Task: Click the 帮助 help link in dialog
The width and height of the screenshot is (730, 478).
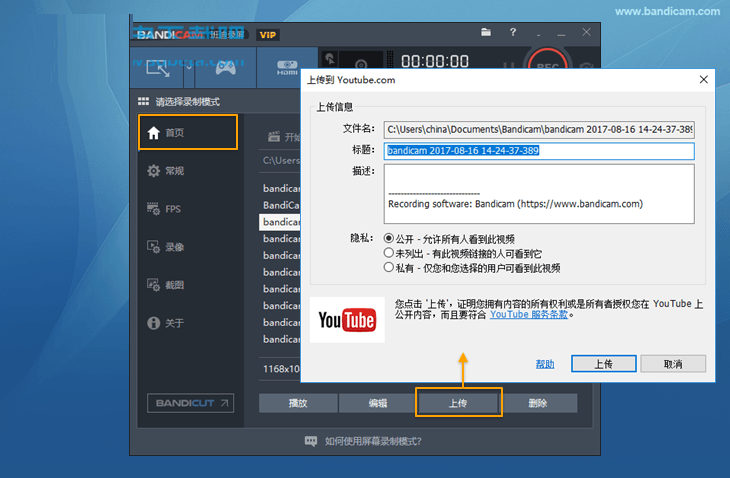Action: click(545, 364)
